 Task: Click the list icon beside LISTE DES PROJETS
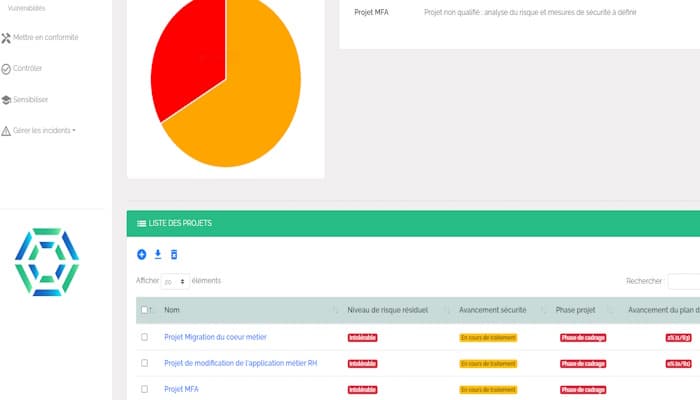[142, 223]
